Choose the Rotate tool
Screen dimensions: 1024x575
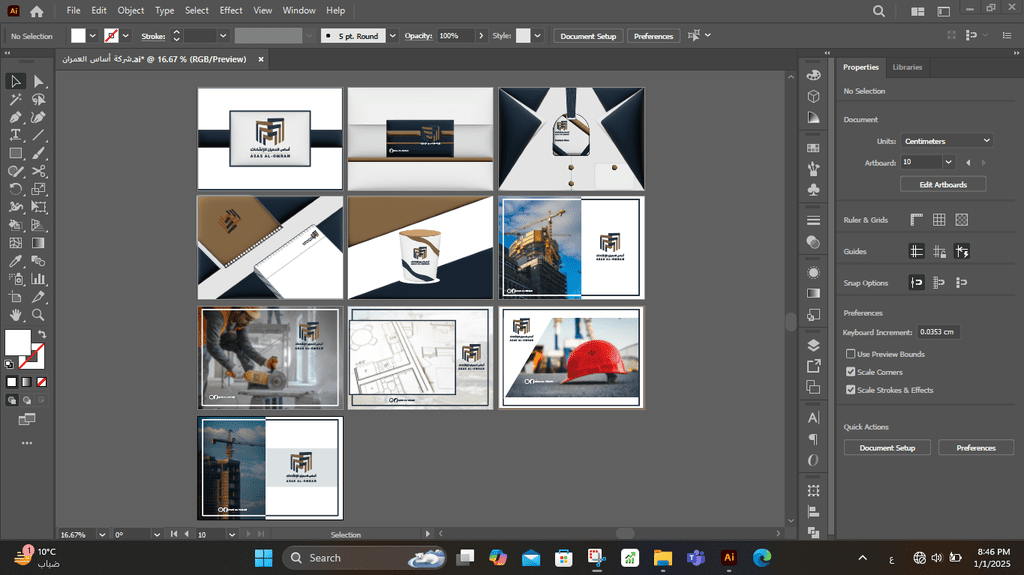16,189
